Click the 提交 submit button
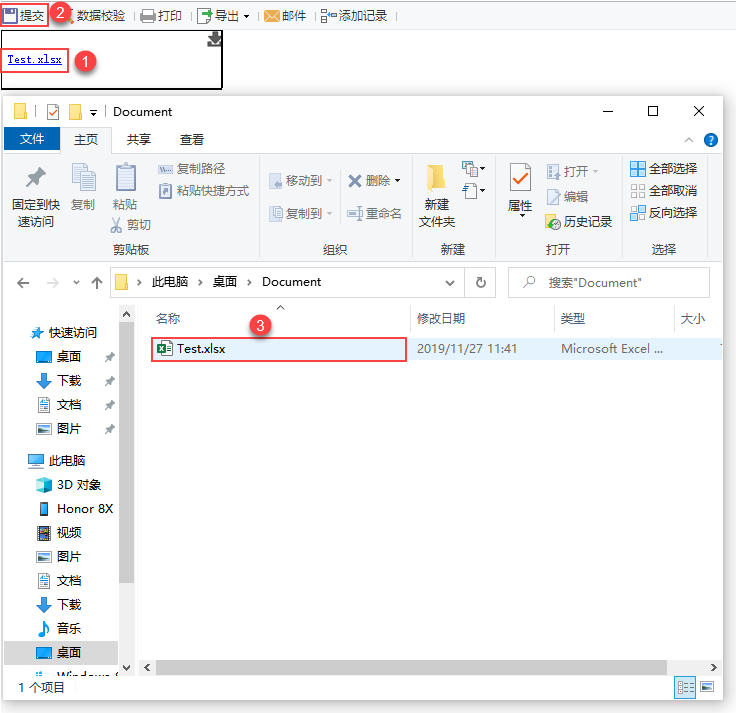 pos(24,15)
